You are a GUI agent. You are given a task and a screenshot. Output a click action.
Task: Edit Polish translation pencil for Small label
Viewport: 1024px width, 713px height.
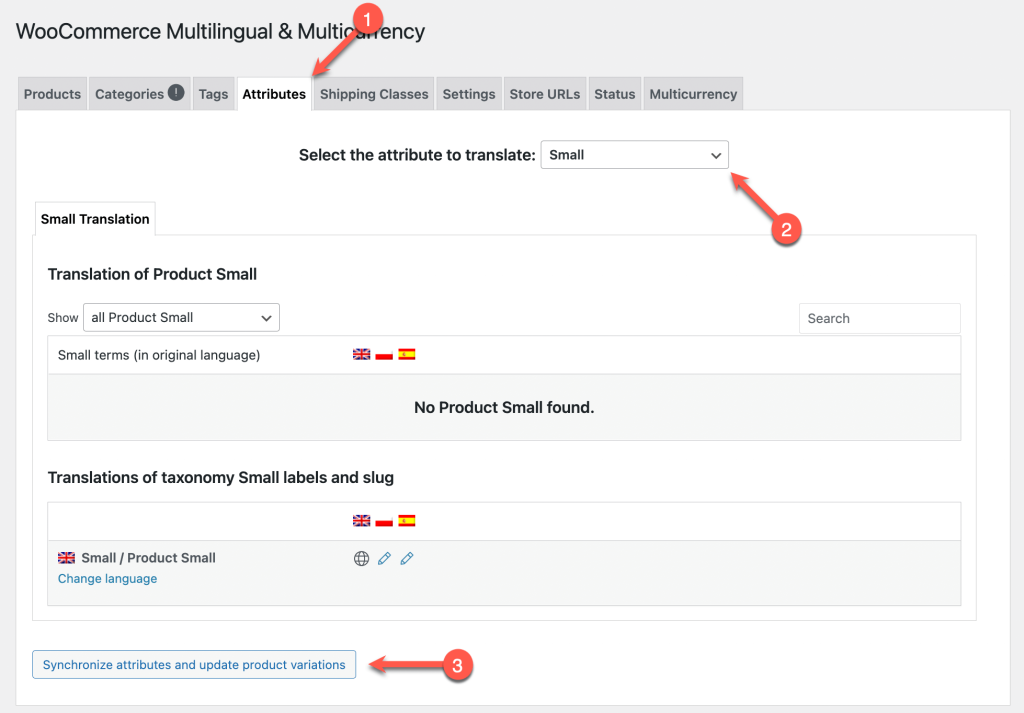pos(384,558)
